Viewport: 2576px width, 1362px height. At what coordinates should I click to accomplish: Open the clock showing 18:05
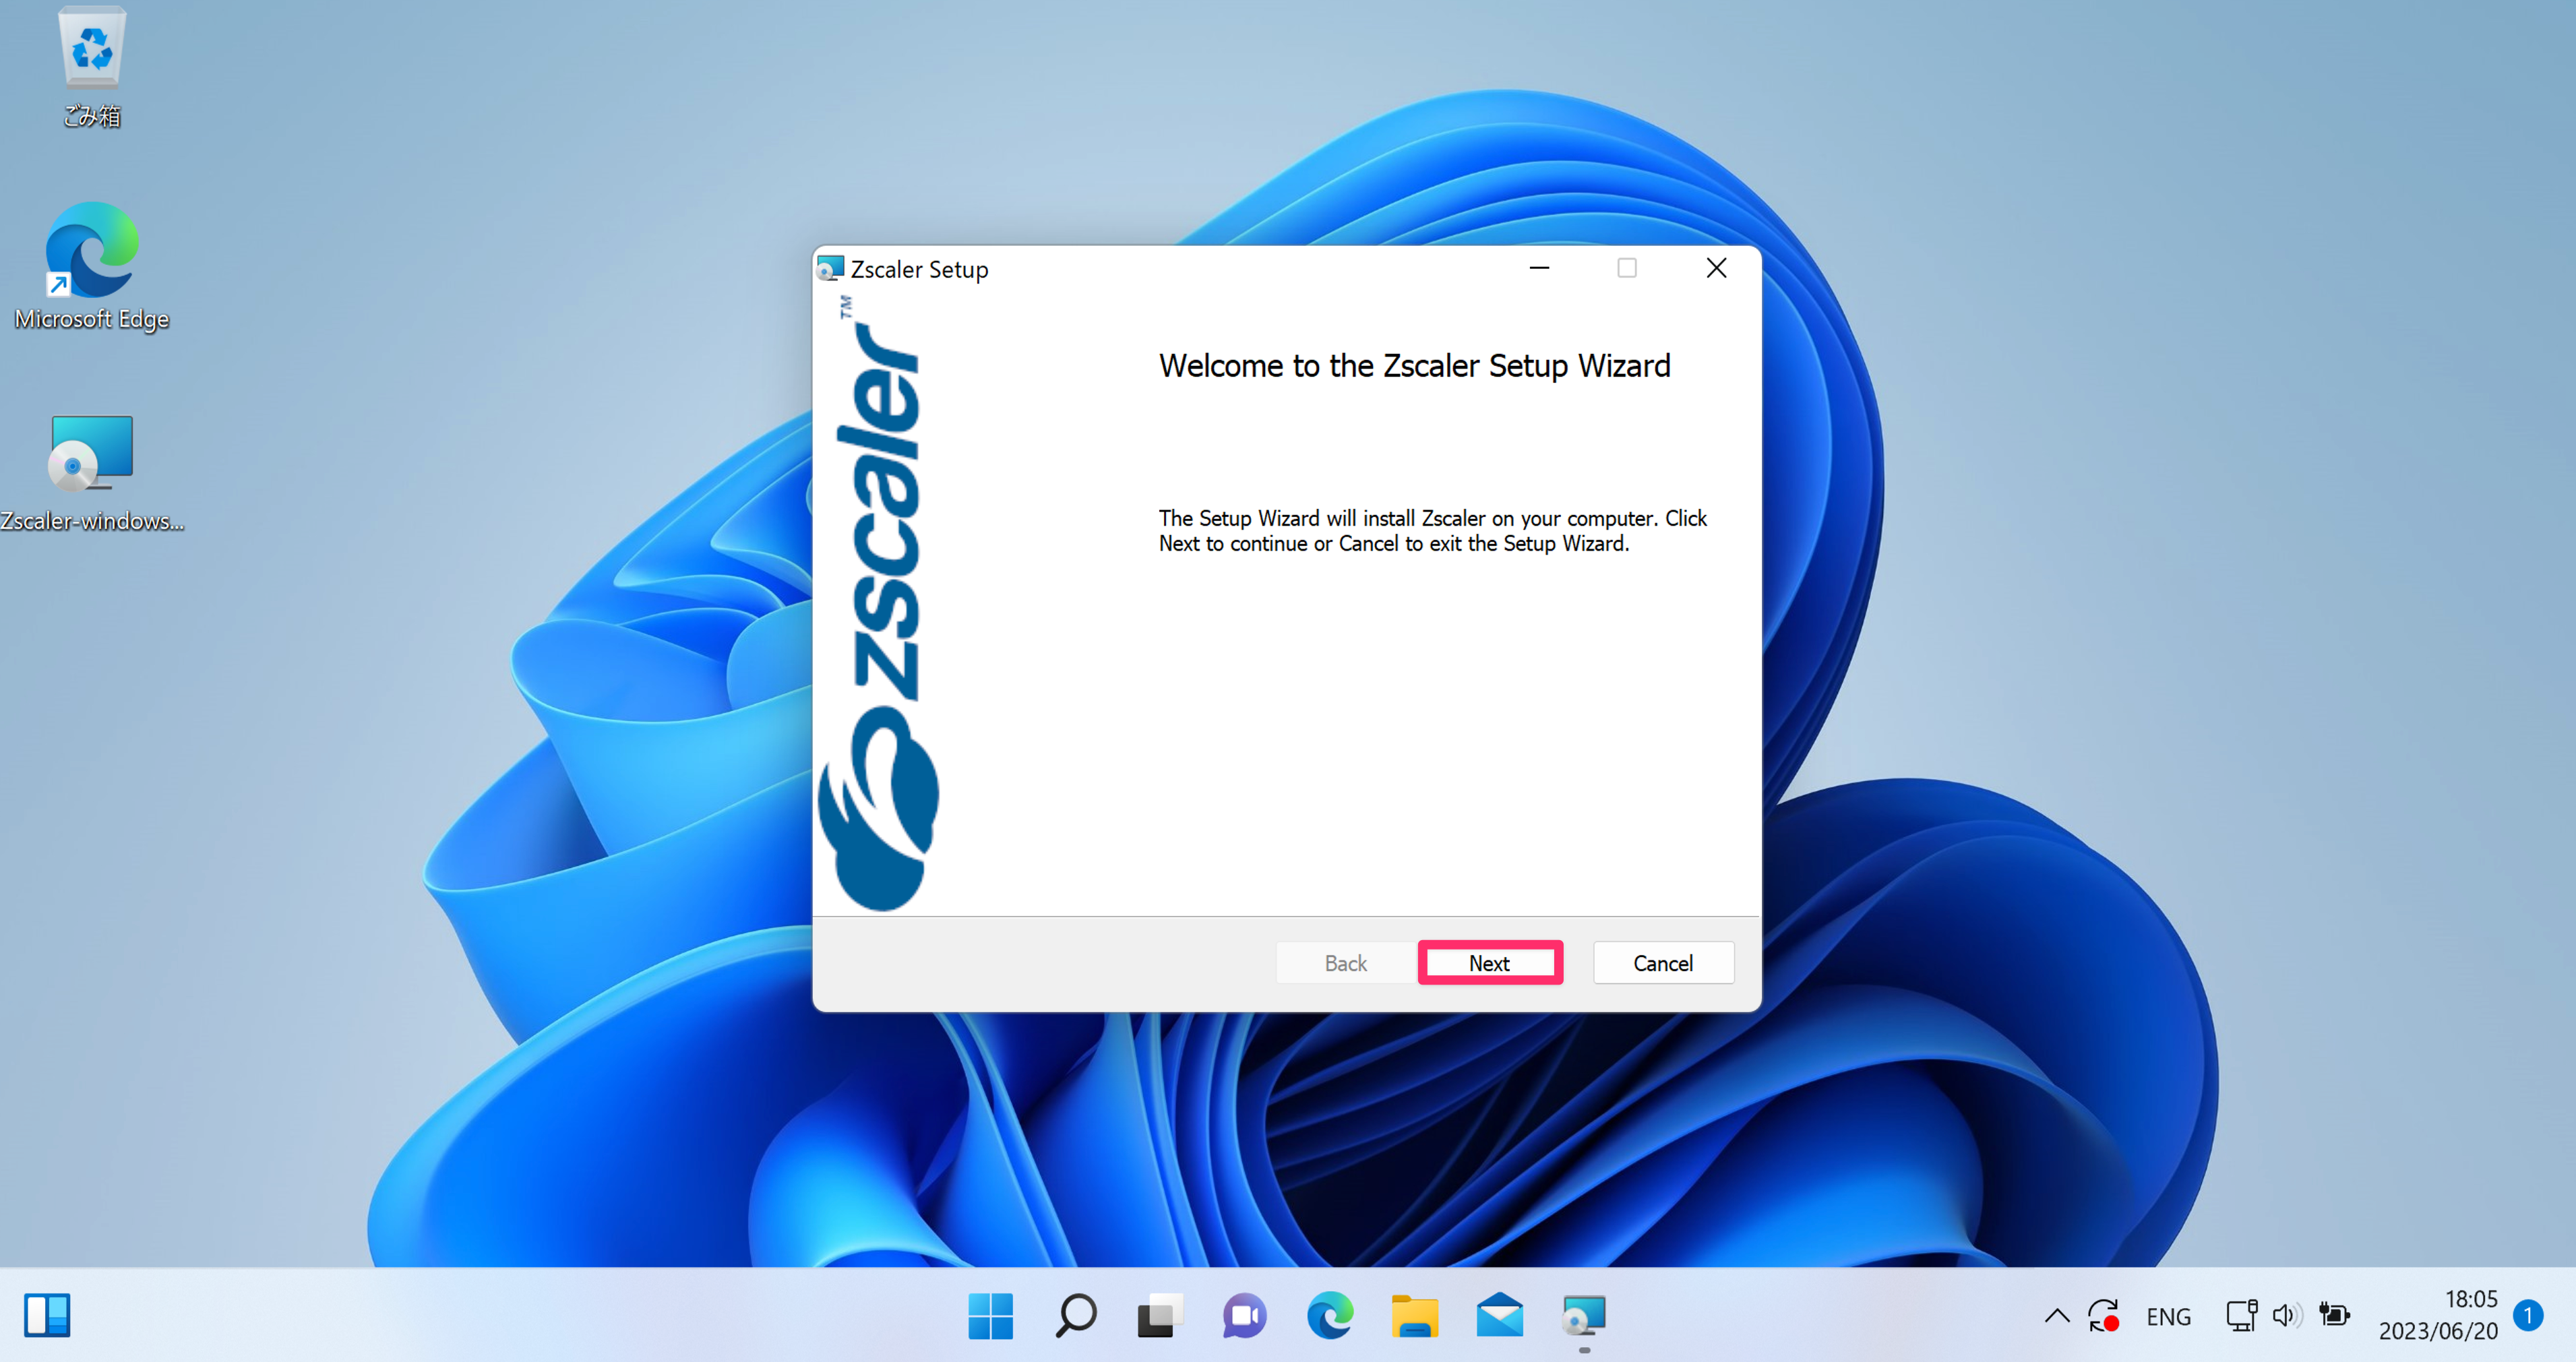[x=2437, y=1315]
